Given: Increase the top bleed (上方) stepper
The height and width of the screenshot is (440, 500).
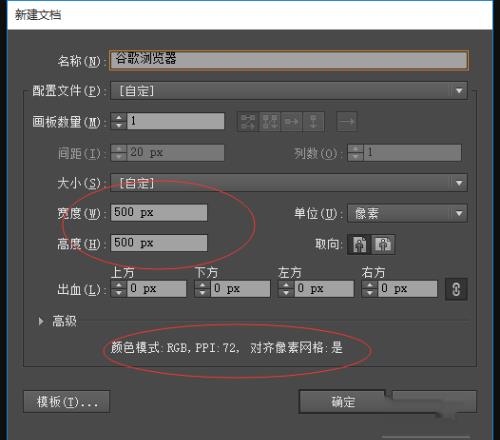Looking at the screenshot, I should (x=119, y=284).
